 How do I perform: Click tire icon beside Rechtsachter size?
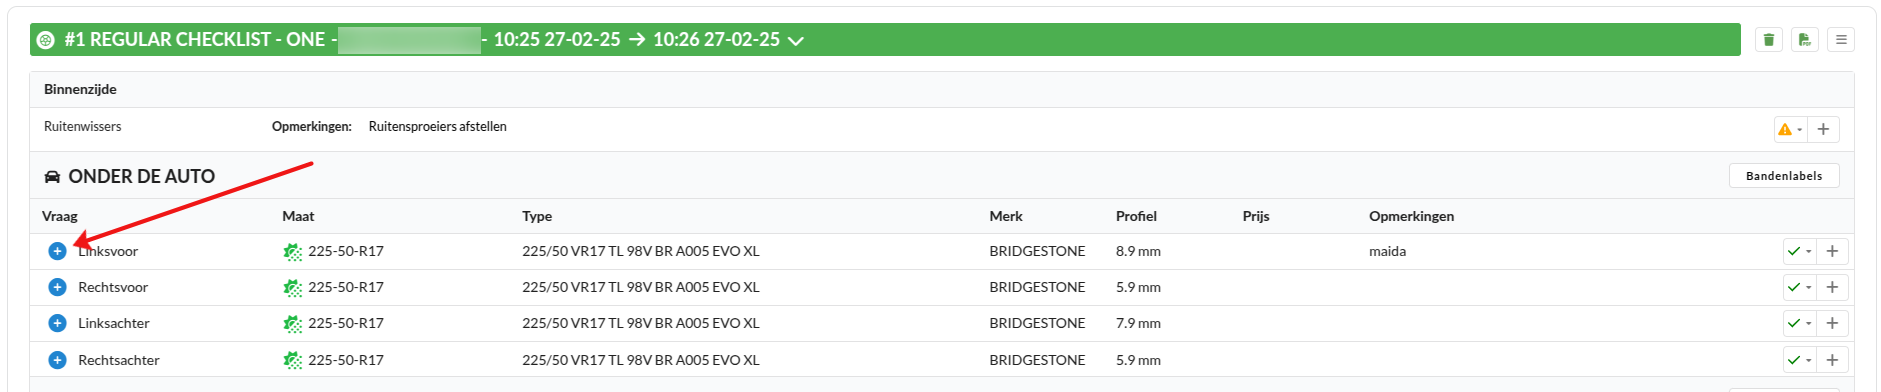click(292, 360)
